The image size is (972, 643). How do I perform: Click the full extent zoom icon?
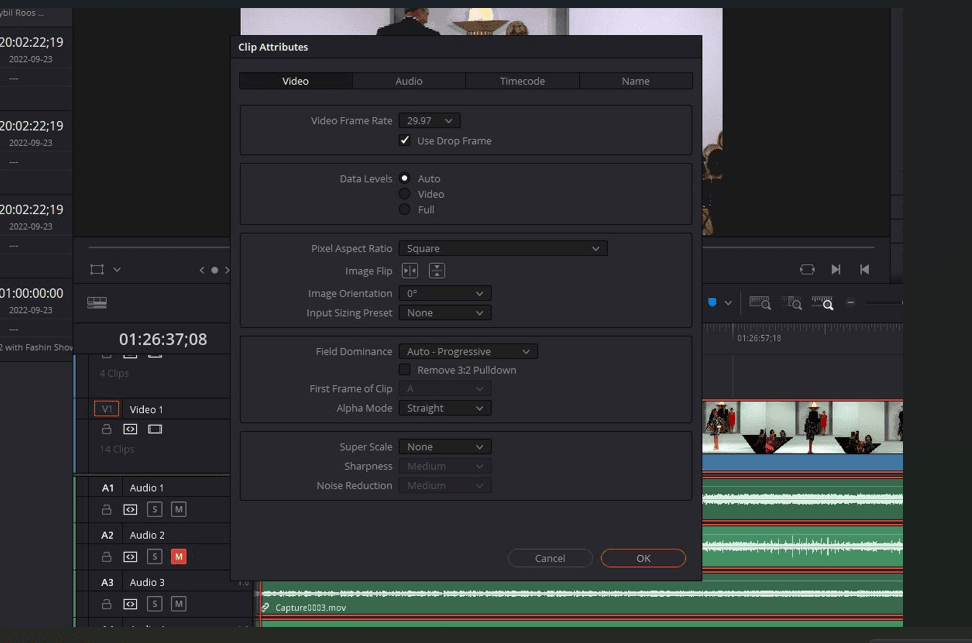[759, 302]
